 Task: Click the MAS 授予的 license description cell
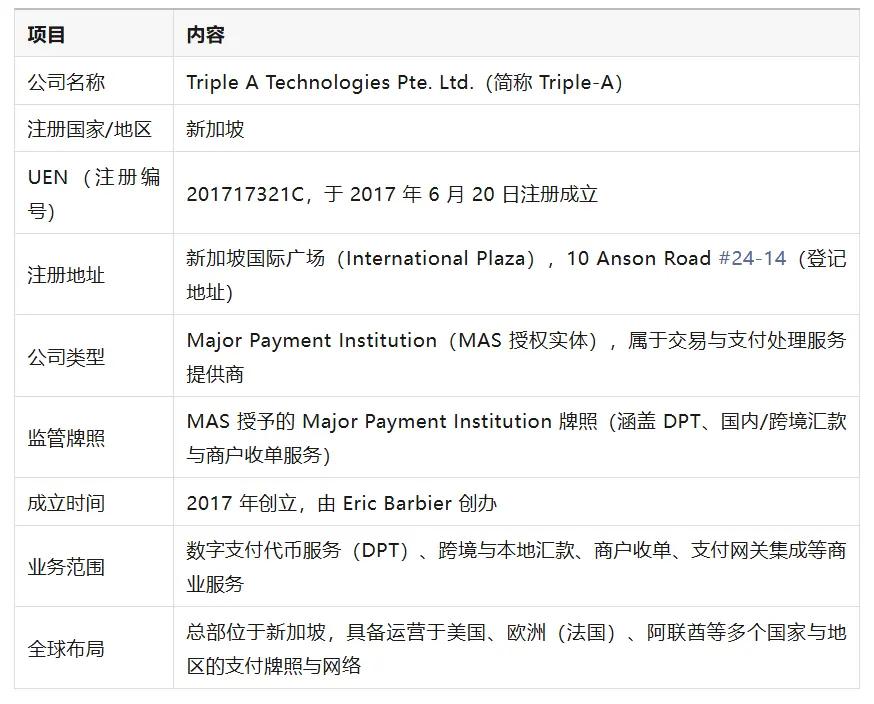(x=515, y=438)
